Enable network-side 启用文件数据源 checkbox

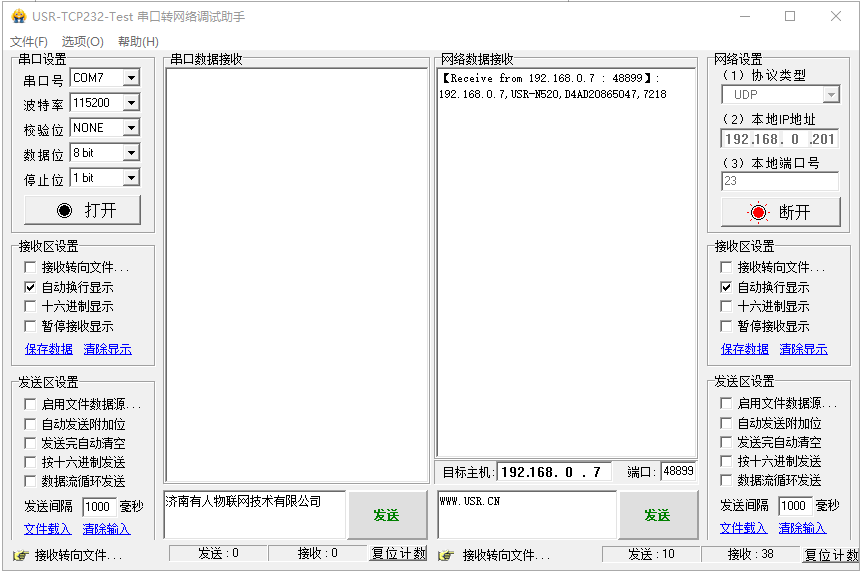[x=726, y=403]
